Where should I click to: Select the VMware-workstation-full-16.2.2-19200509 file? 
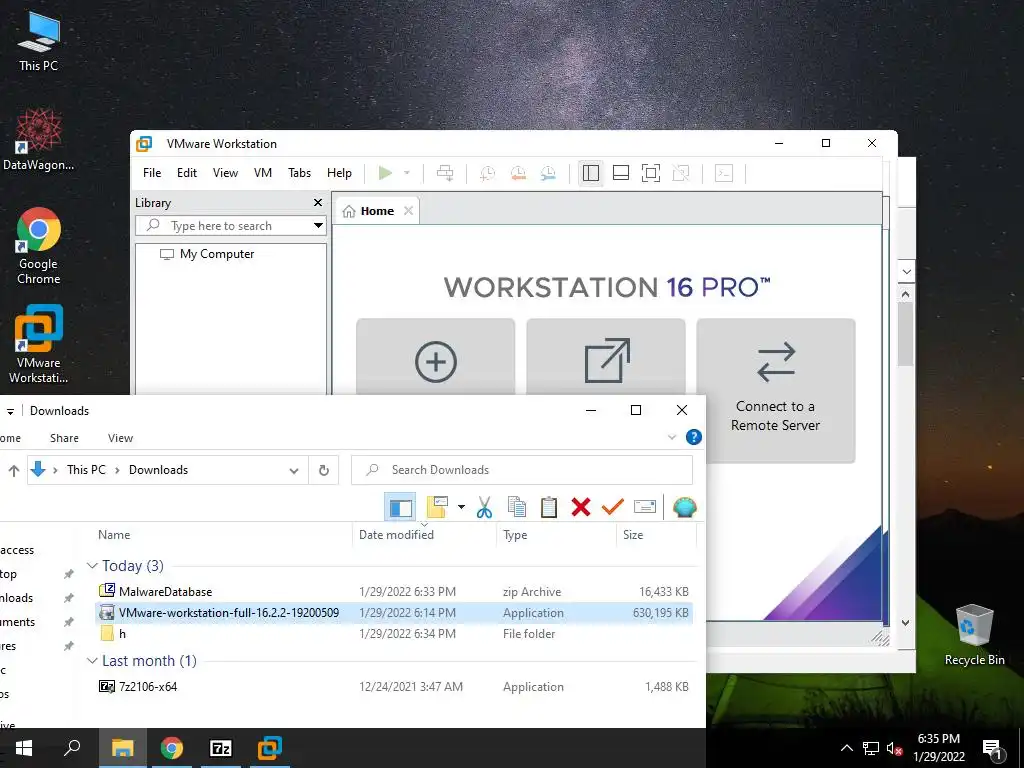[394, 613]
